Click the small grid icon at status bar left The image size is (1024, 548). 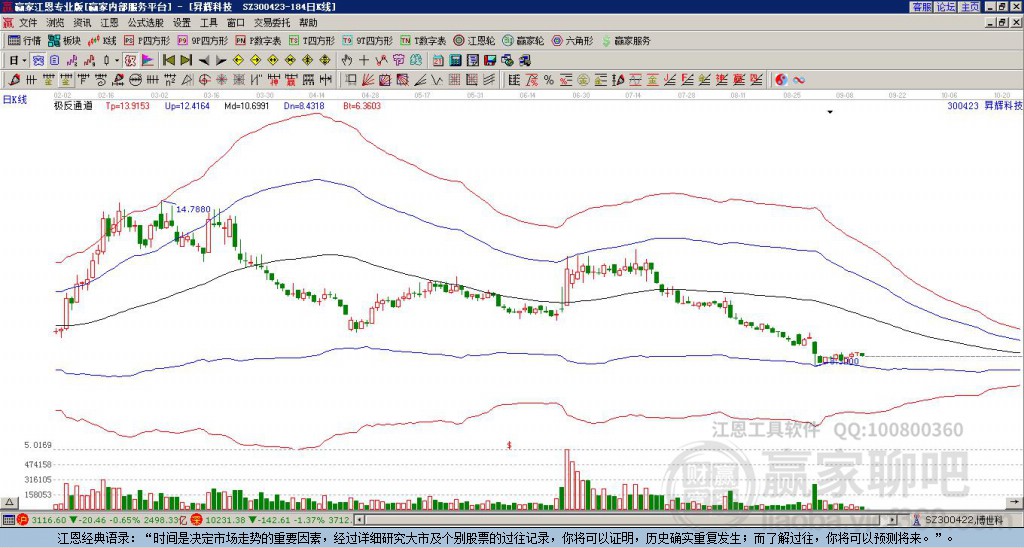(x=8, y=520)
